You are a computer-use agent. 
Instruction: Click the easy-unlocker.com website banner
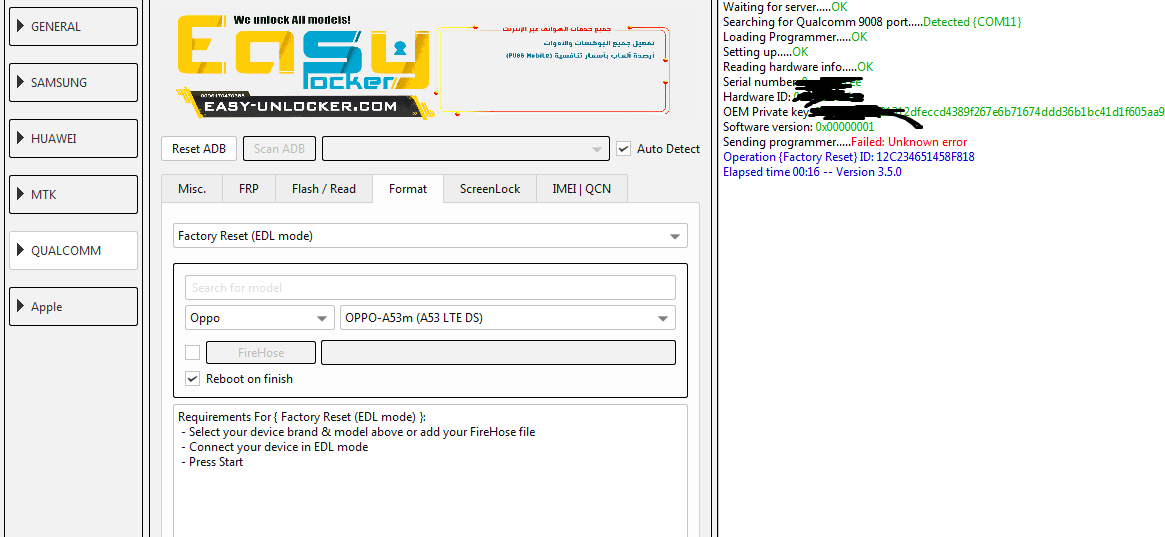click(299, 107)
